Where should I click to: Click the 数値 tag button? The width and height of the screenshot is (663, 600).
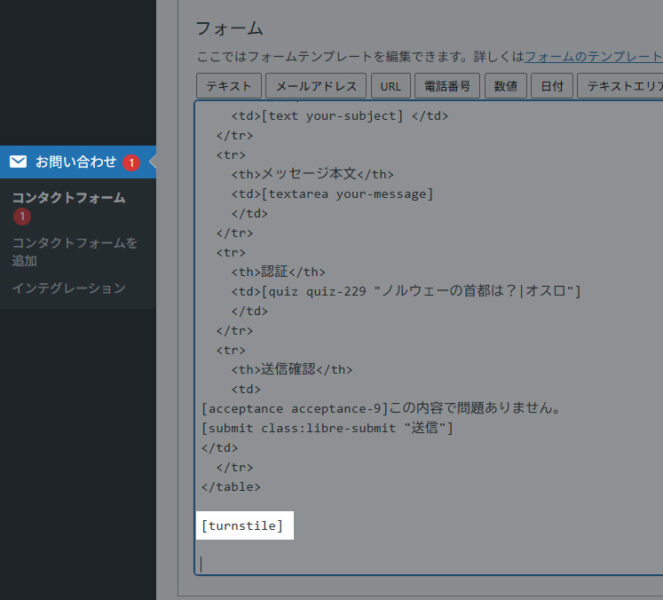coord(505,86)
